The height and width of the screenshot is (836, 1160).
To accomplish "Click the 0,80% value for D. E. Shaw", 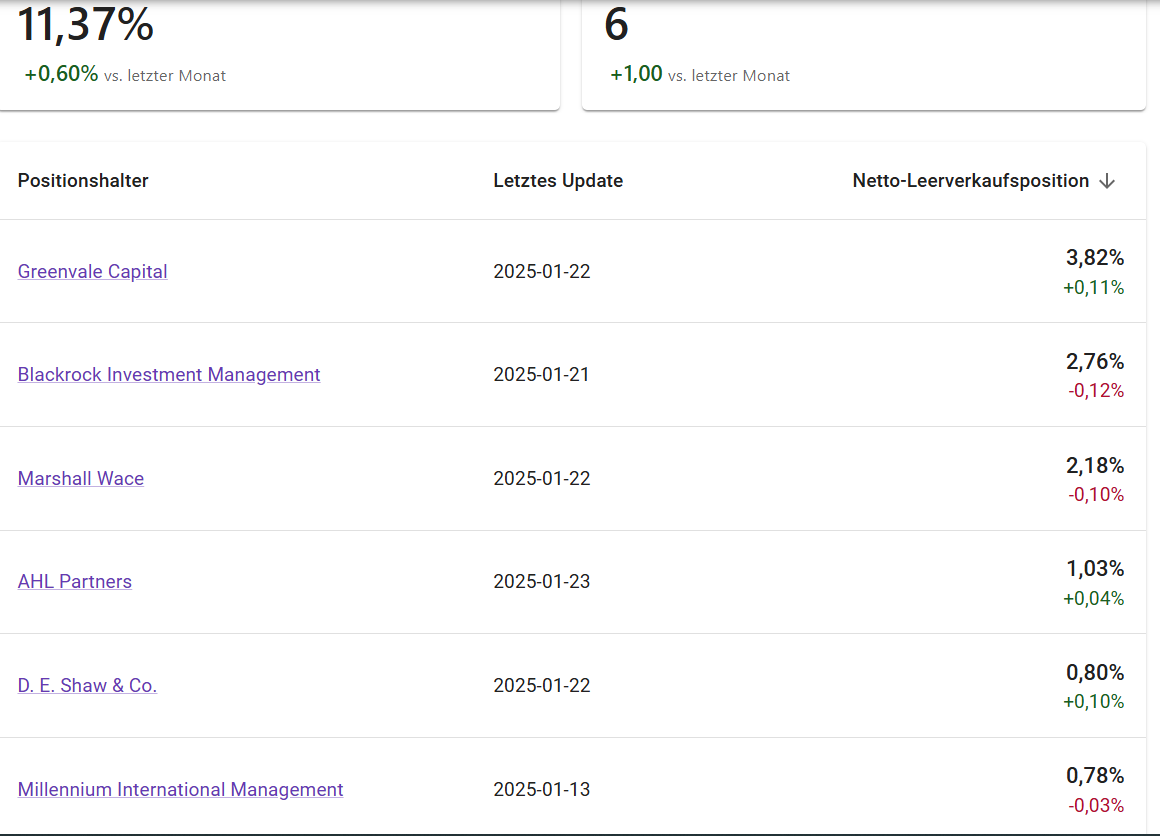I will (x=1094, y=673).
